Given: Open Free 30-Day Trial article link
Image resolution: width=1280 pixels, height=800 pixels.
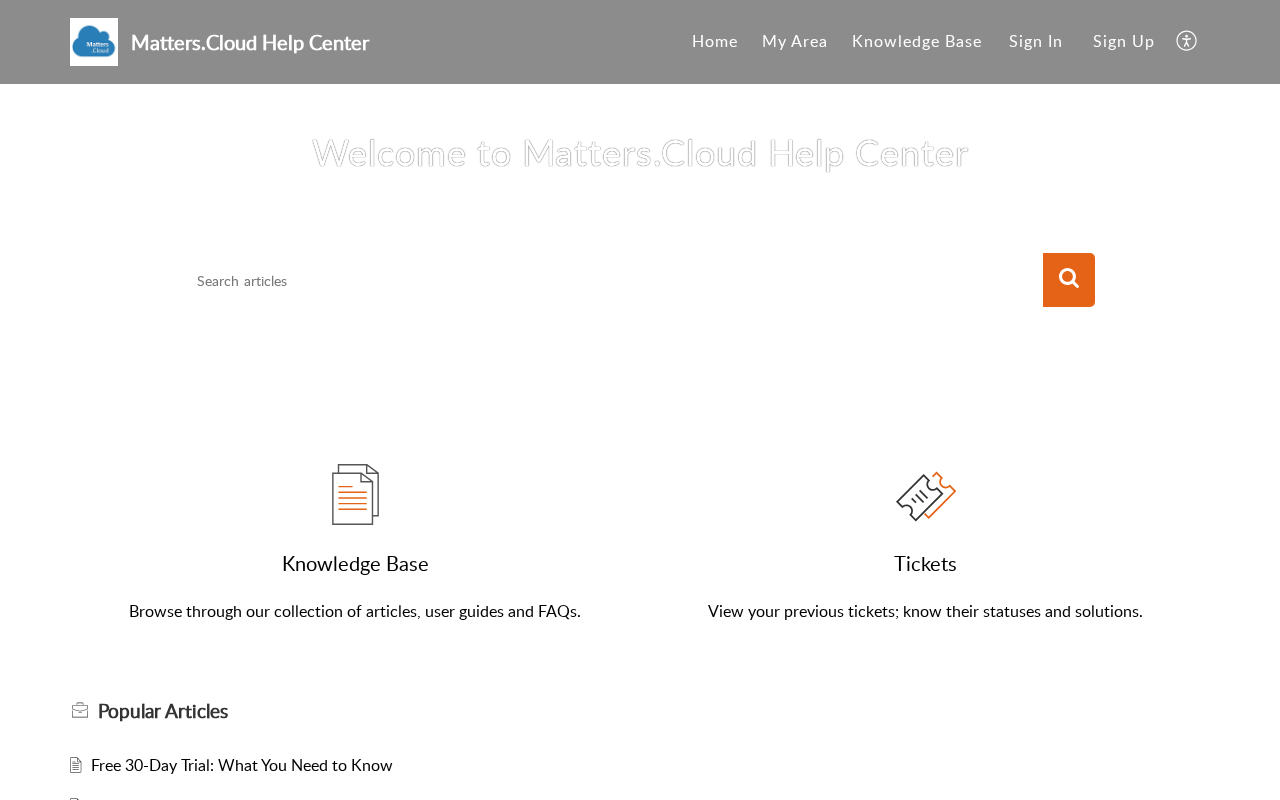Looking at the screenshot, I should tap(242, 765).
